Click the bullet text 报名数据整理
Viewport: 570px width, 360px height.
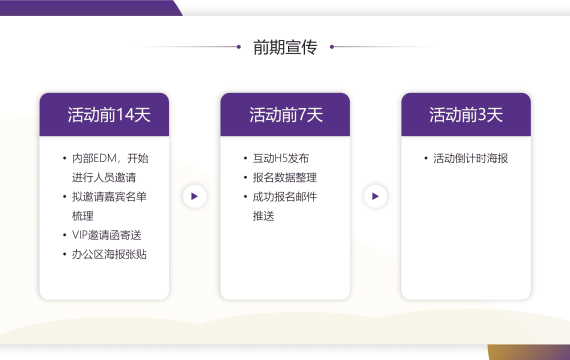(285, 177)
